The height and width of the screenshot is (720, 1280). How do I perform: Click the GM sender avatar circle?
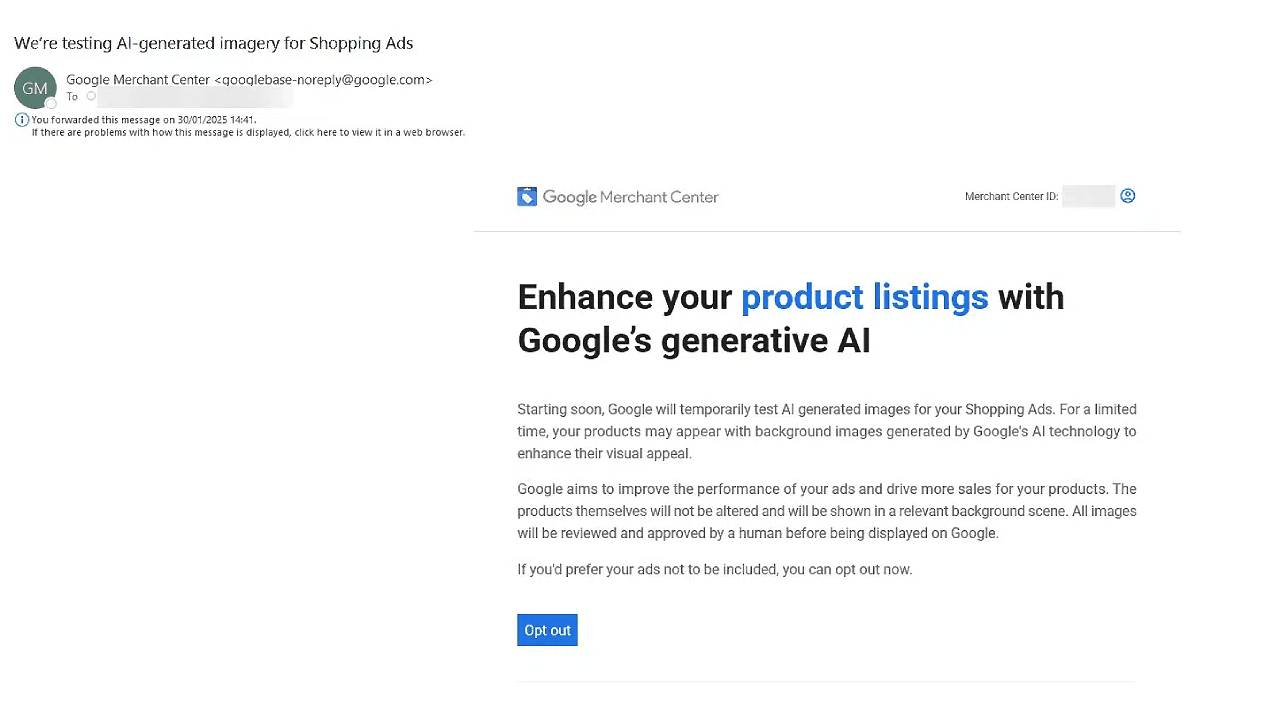(34, 87)
